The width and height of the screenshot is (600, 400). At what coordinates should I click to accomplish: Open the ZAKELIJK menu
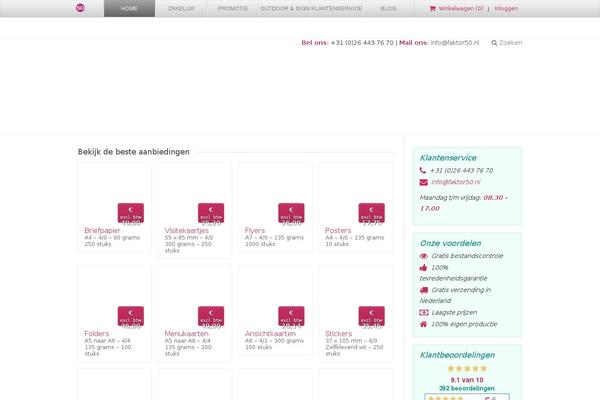pos(181,8)
